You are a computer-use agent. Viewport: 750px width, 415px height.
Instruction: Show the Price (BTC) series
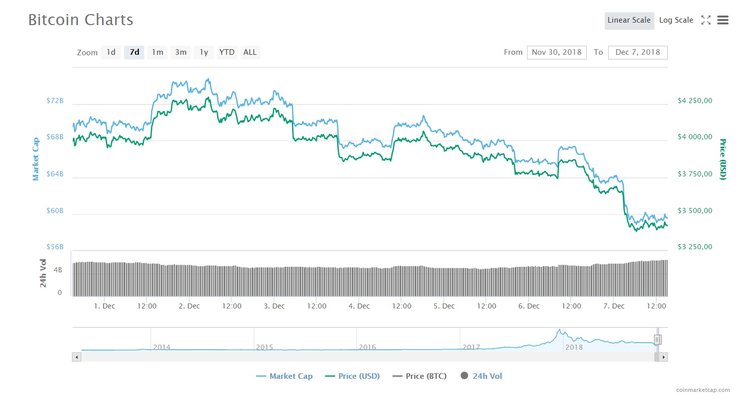coord(420,376)
